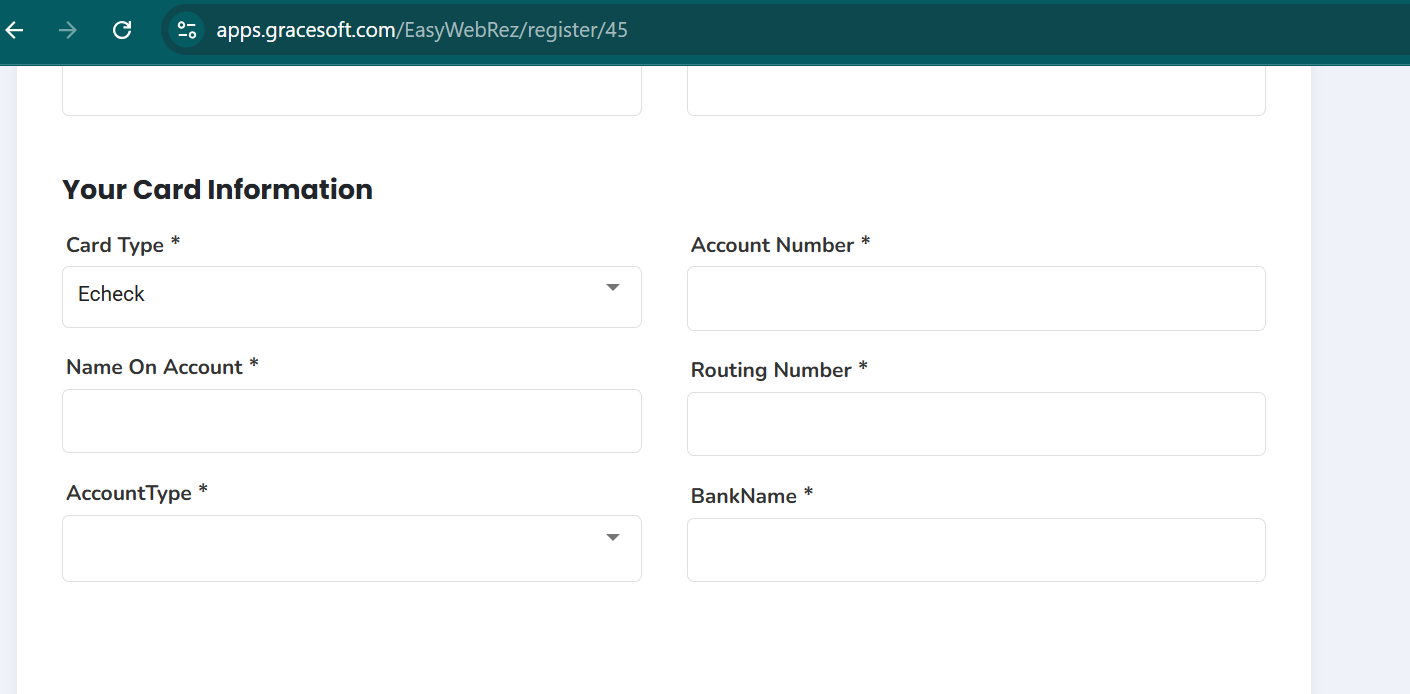Screen dimensions: 1410x694
Task: Open site information icon in address bar
Action: tap(187, 30)
